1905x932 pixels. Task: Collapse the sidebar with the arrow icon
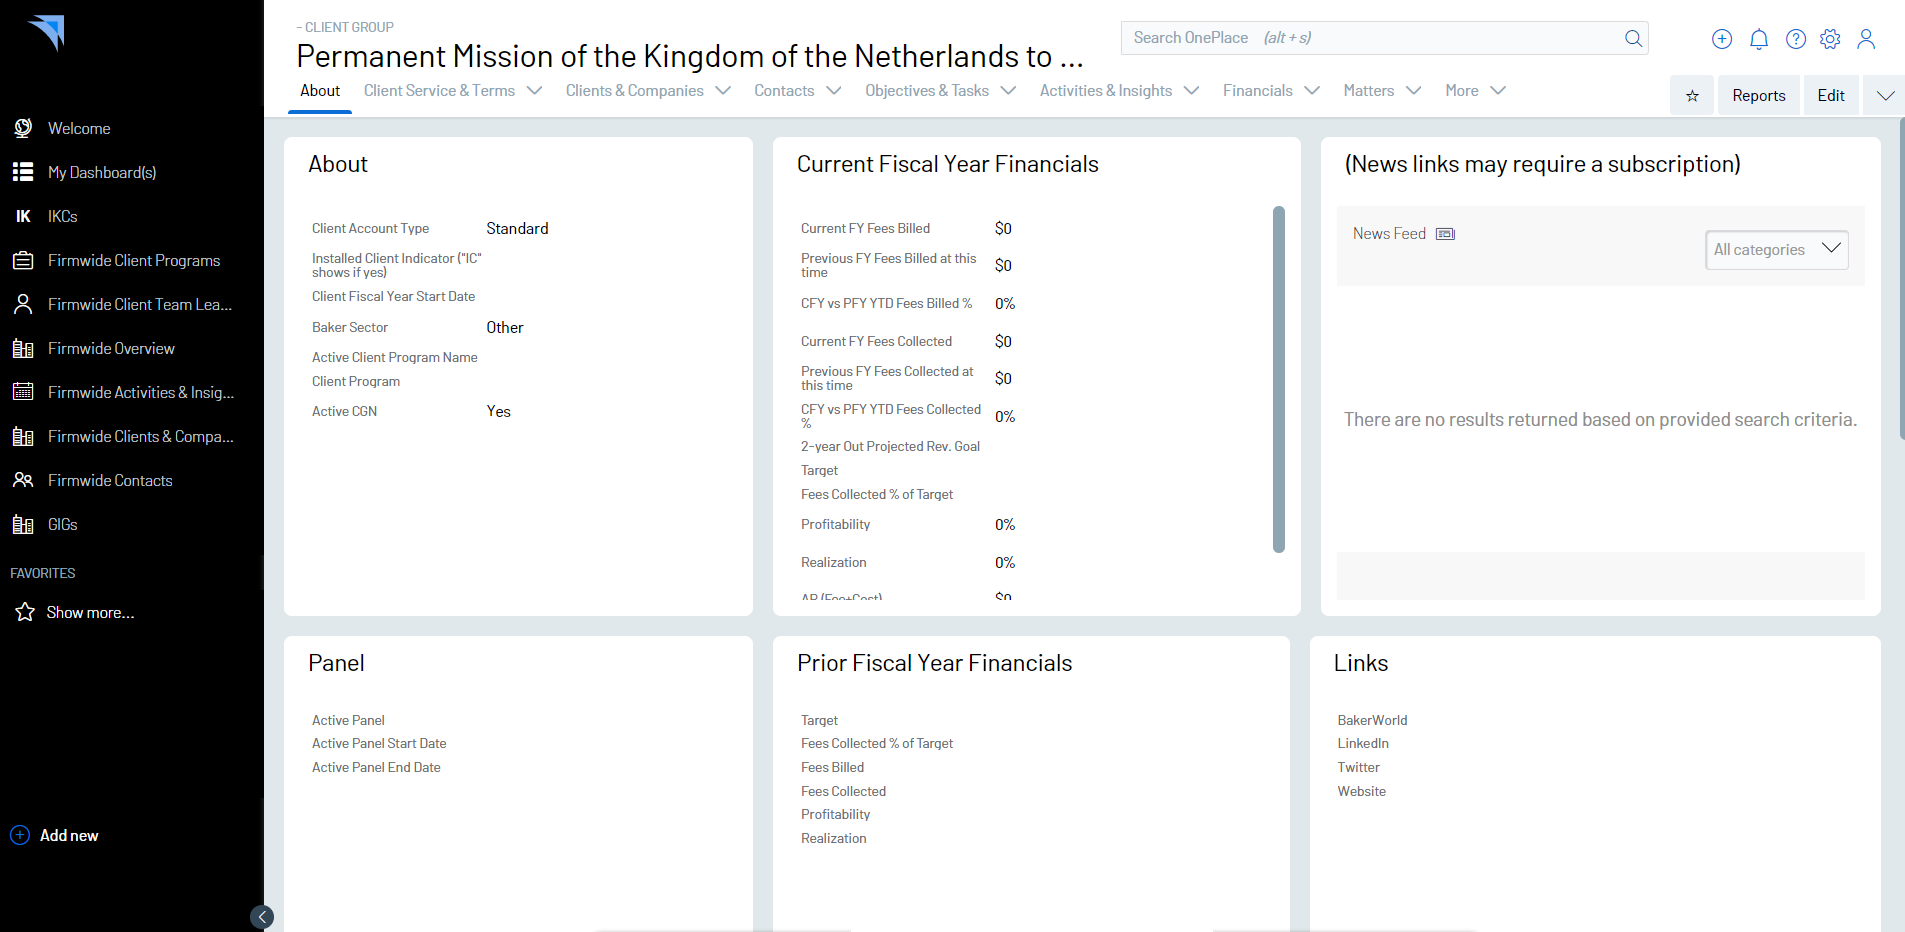262,917
